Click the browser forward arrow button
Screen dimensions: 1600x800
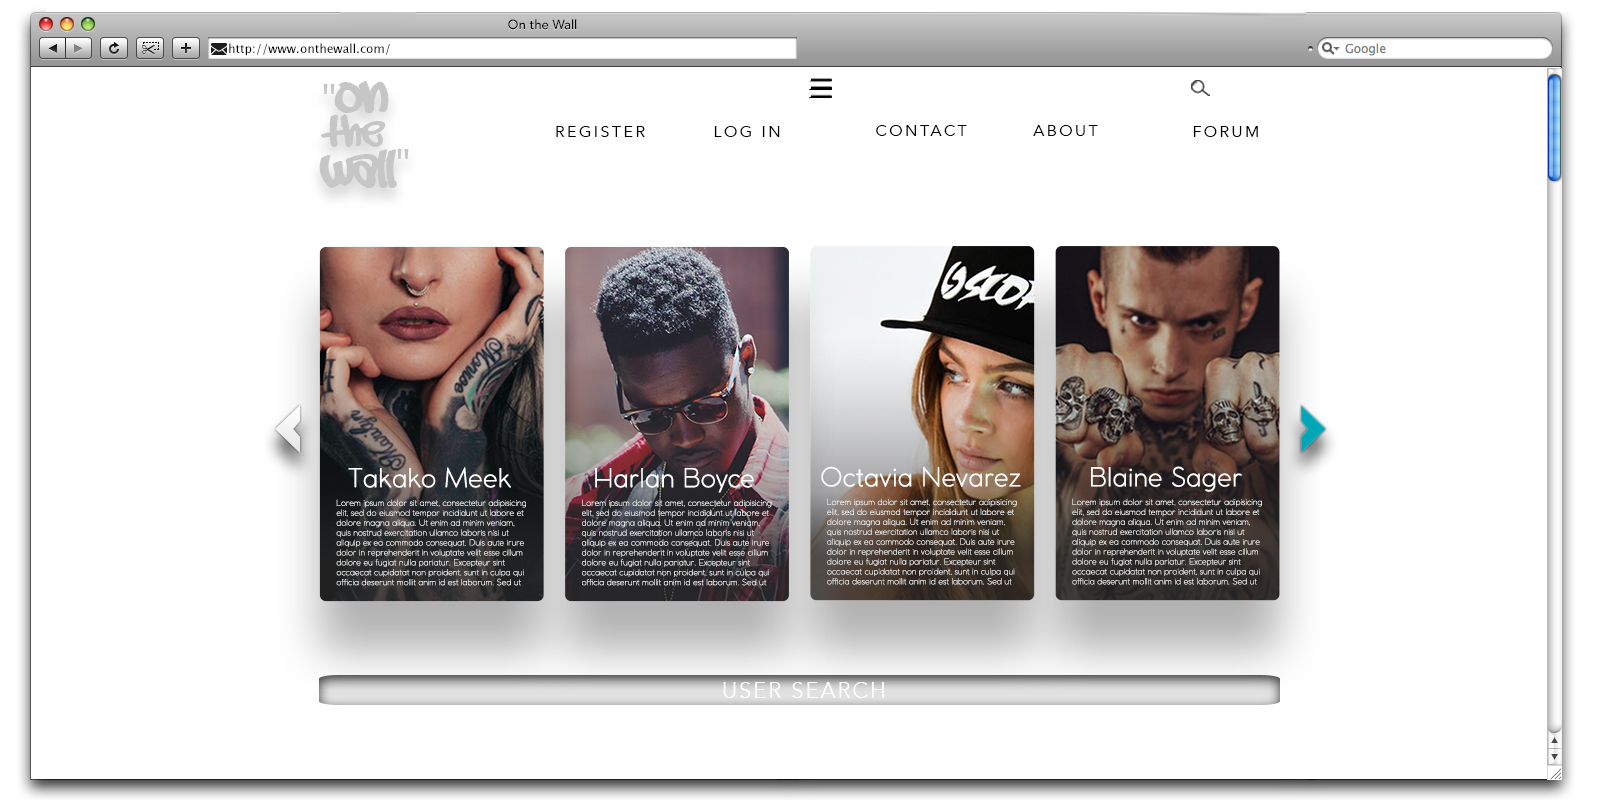(78, 48)
